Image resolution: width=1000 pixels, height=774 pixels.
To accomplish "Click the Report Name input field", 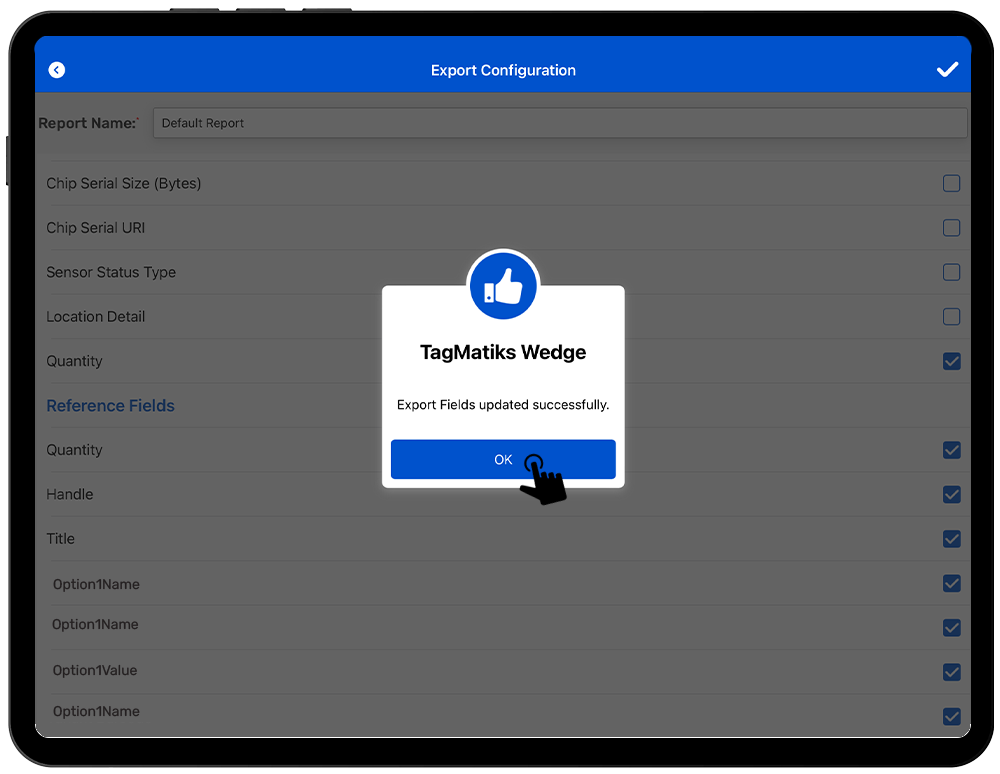I will point(559,123).
